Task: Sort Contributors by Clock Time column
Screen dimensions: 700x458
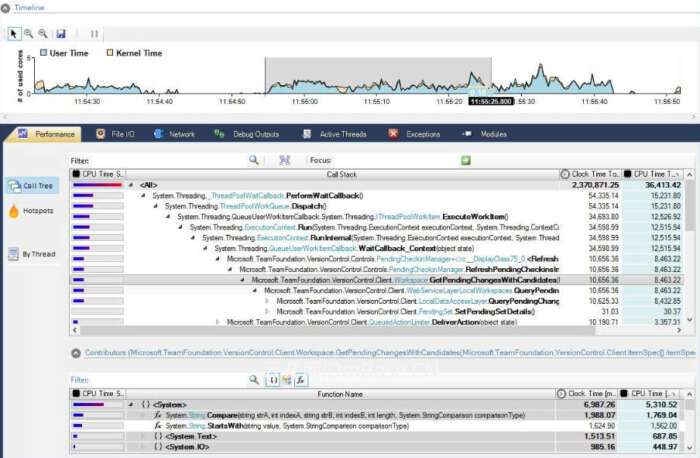Action: click(x=586, y=394)
